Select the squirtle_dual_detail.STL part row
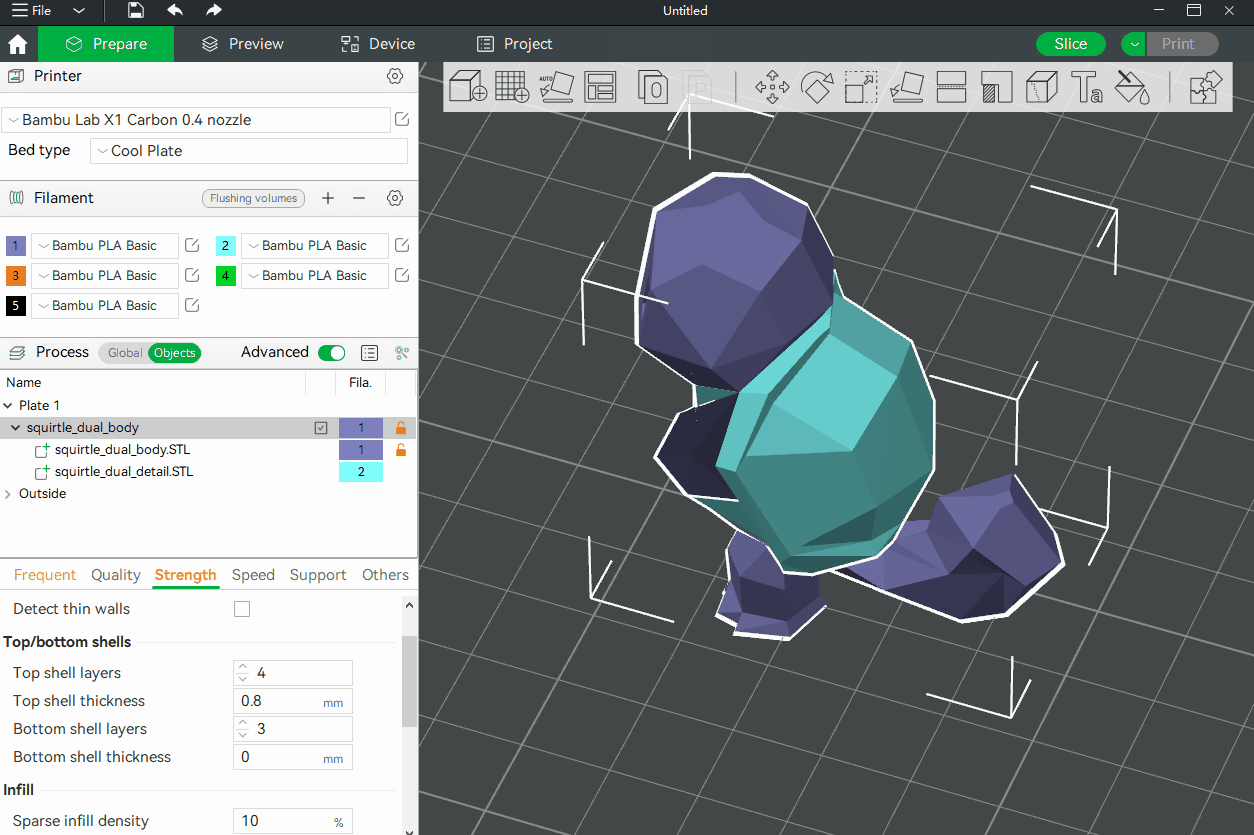This screenshot has width=1254, height=835. pos(208,472)
